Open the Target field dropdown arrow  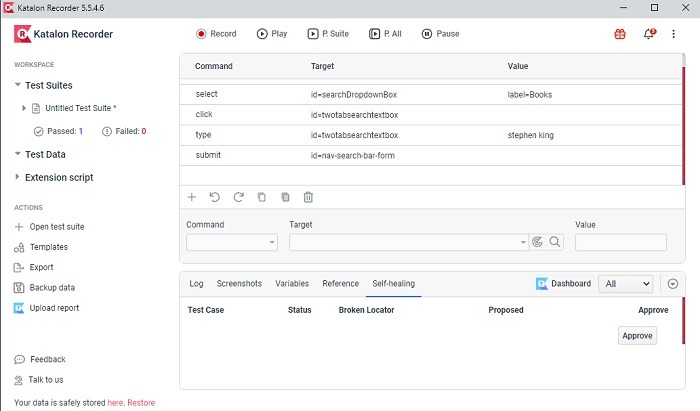click(x=523, y=242)
